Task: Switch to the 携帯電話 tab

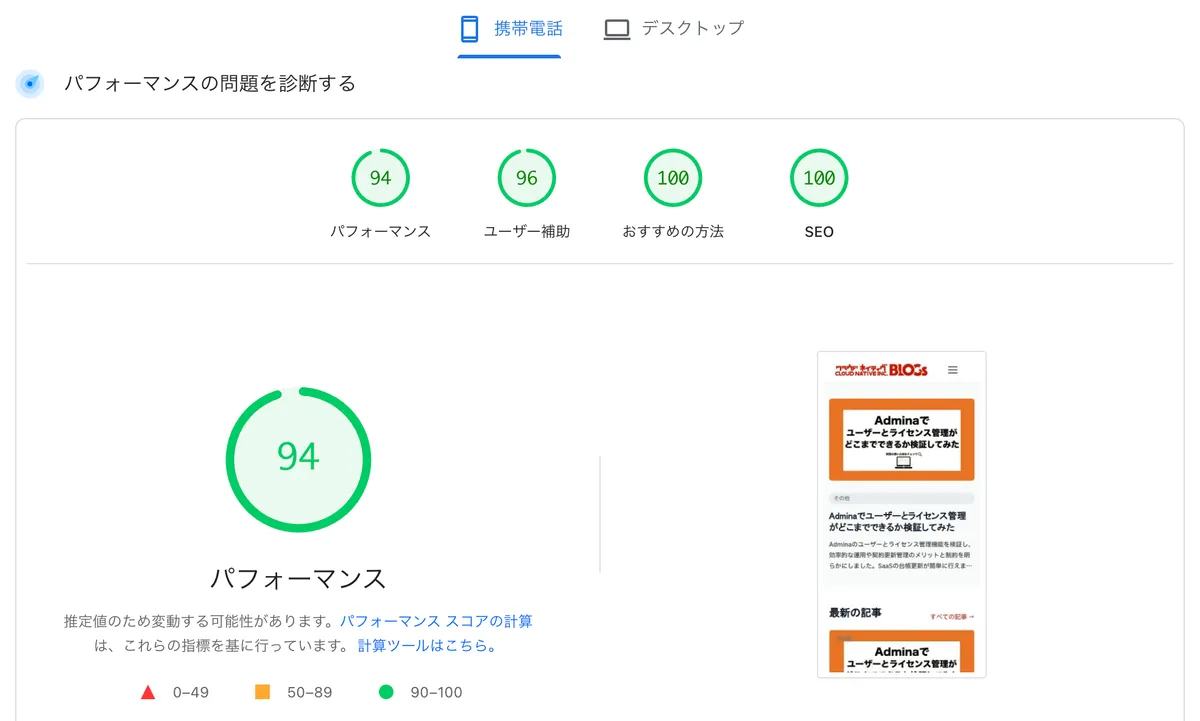Action: click(x=509, y=29)
